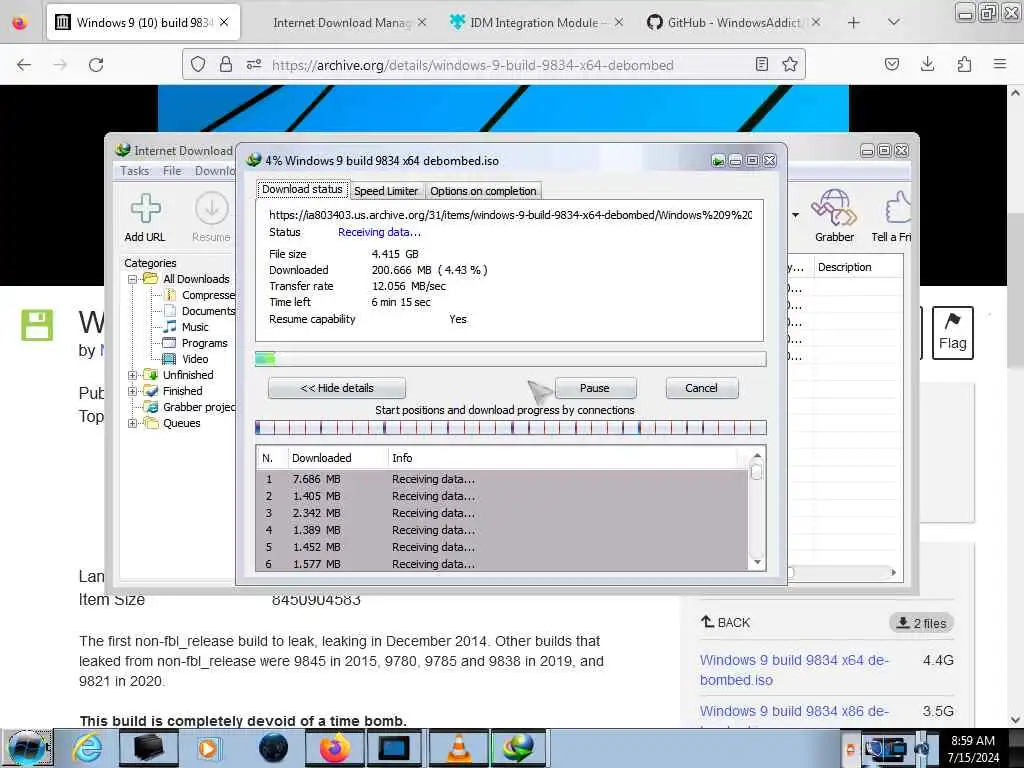Bookmark this page with the star icon

point(790,64)
